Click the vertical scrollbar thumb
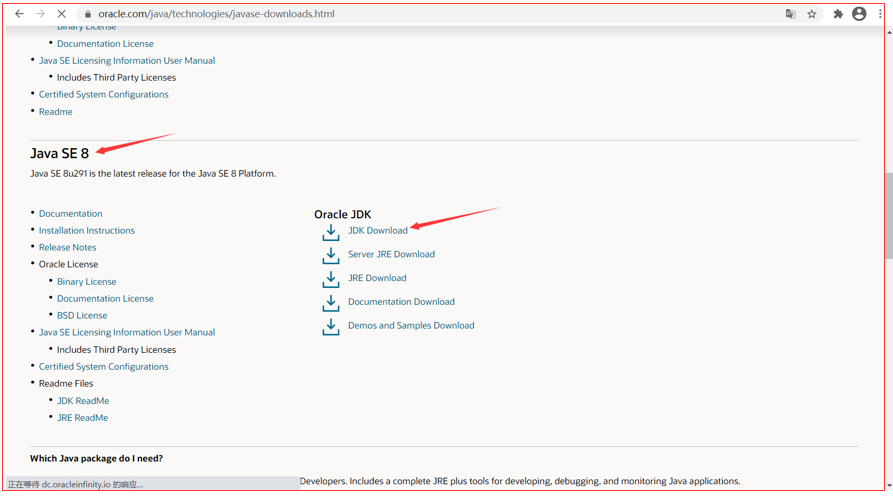The width and height of the screenshot is (893, 496). 888,216
